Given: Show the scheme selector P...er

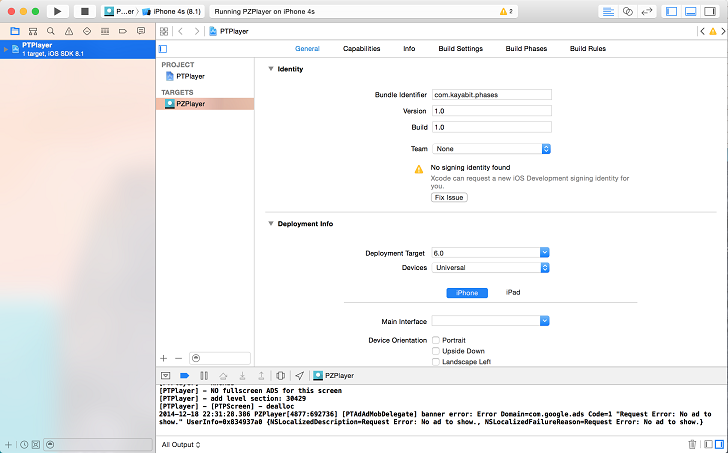Looking at the screenshot, I should coord(119,12).
